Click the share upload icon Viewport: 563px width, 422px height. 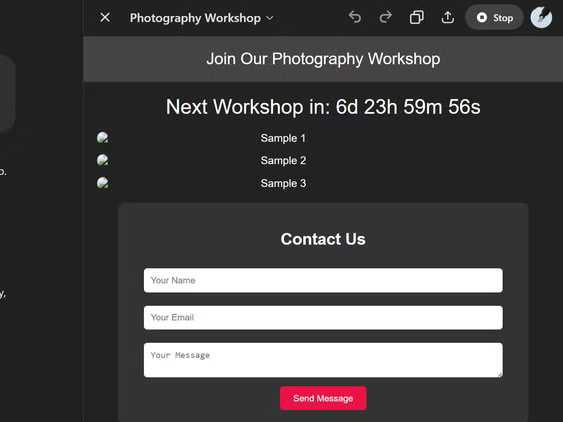[447, 17]
